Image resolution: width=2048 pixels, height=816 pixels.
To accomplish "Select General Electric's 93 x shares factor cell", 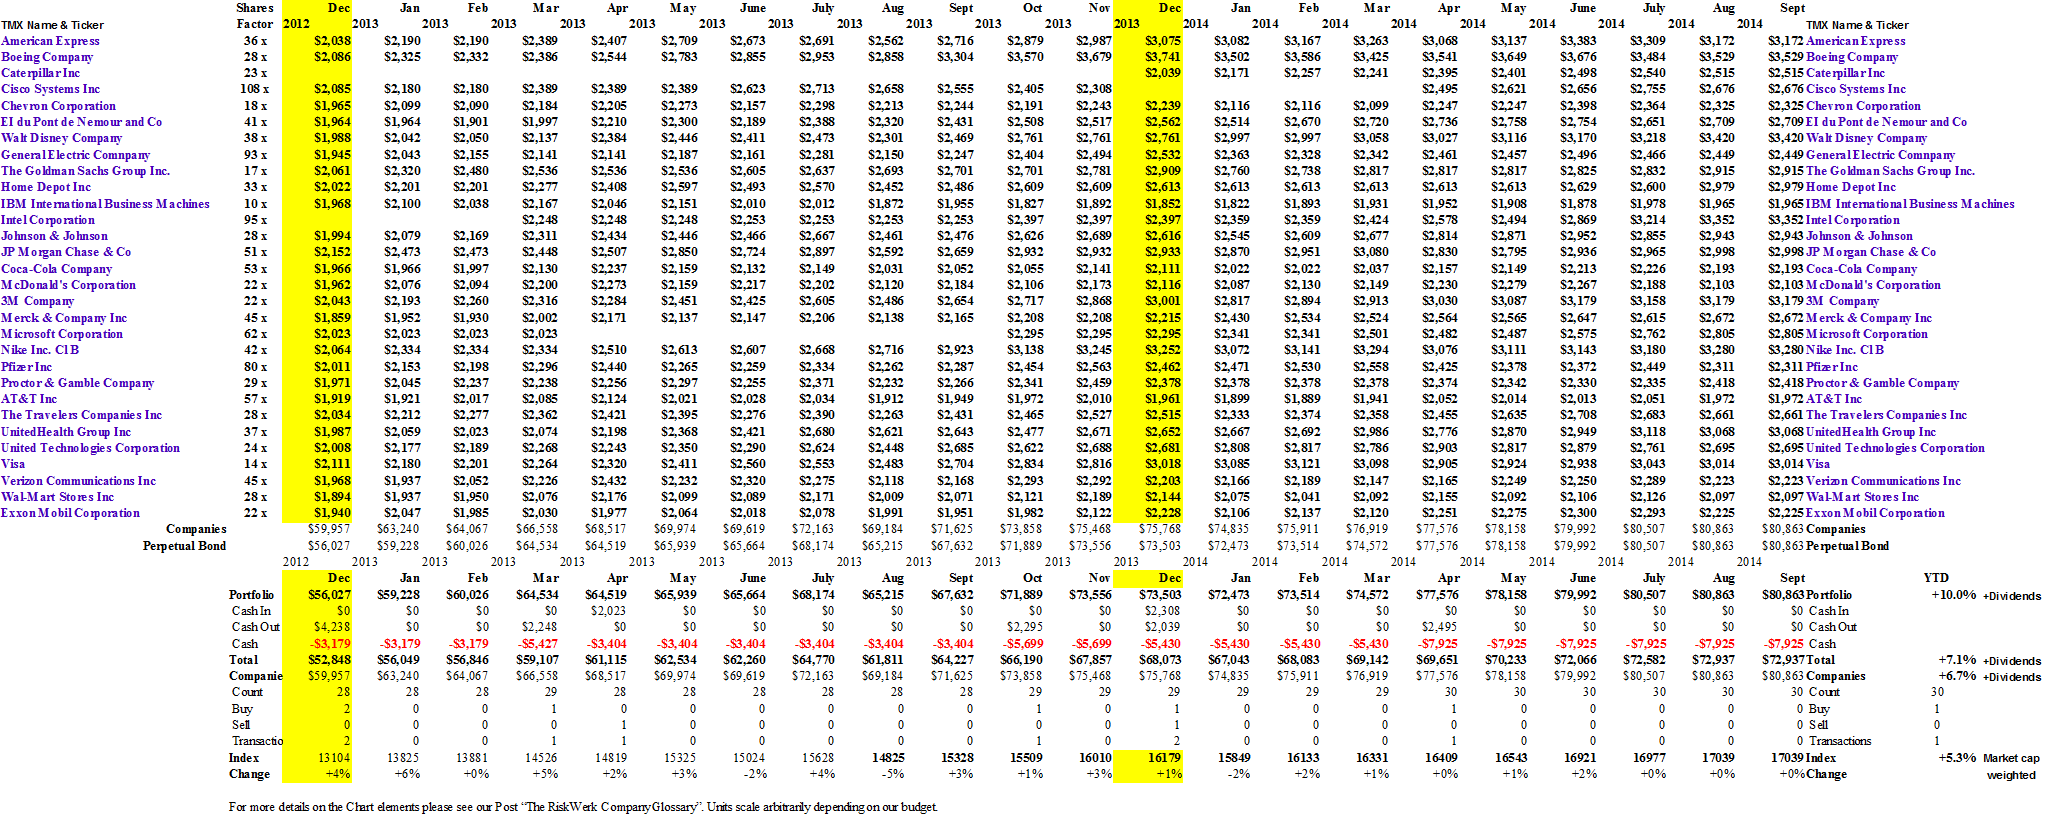I will pos(255,155).
